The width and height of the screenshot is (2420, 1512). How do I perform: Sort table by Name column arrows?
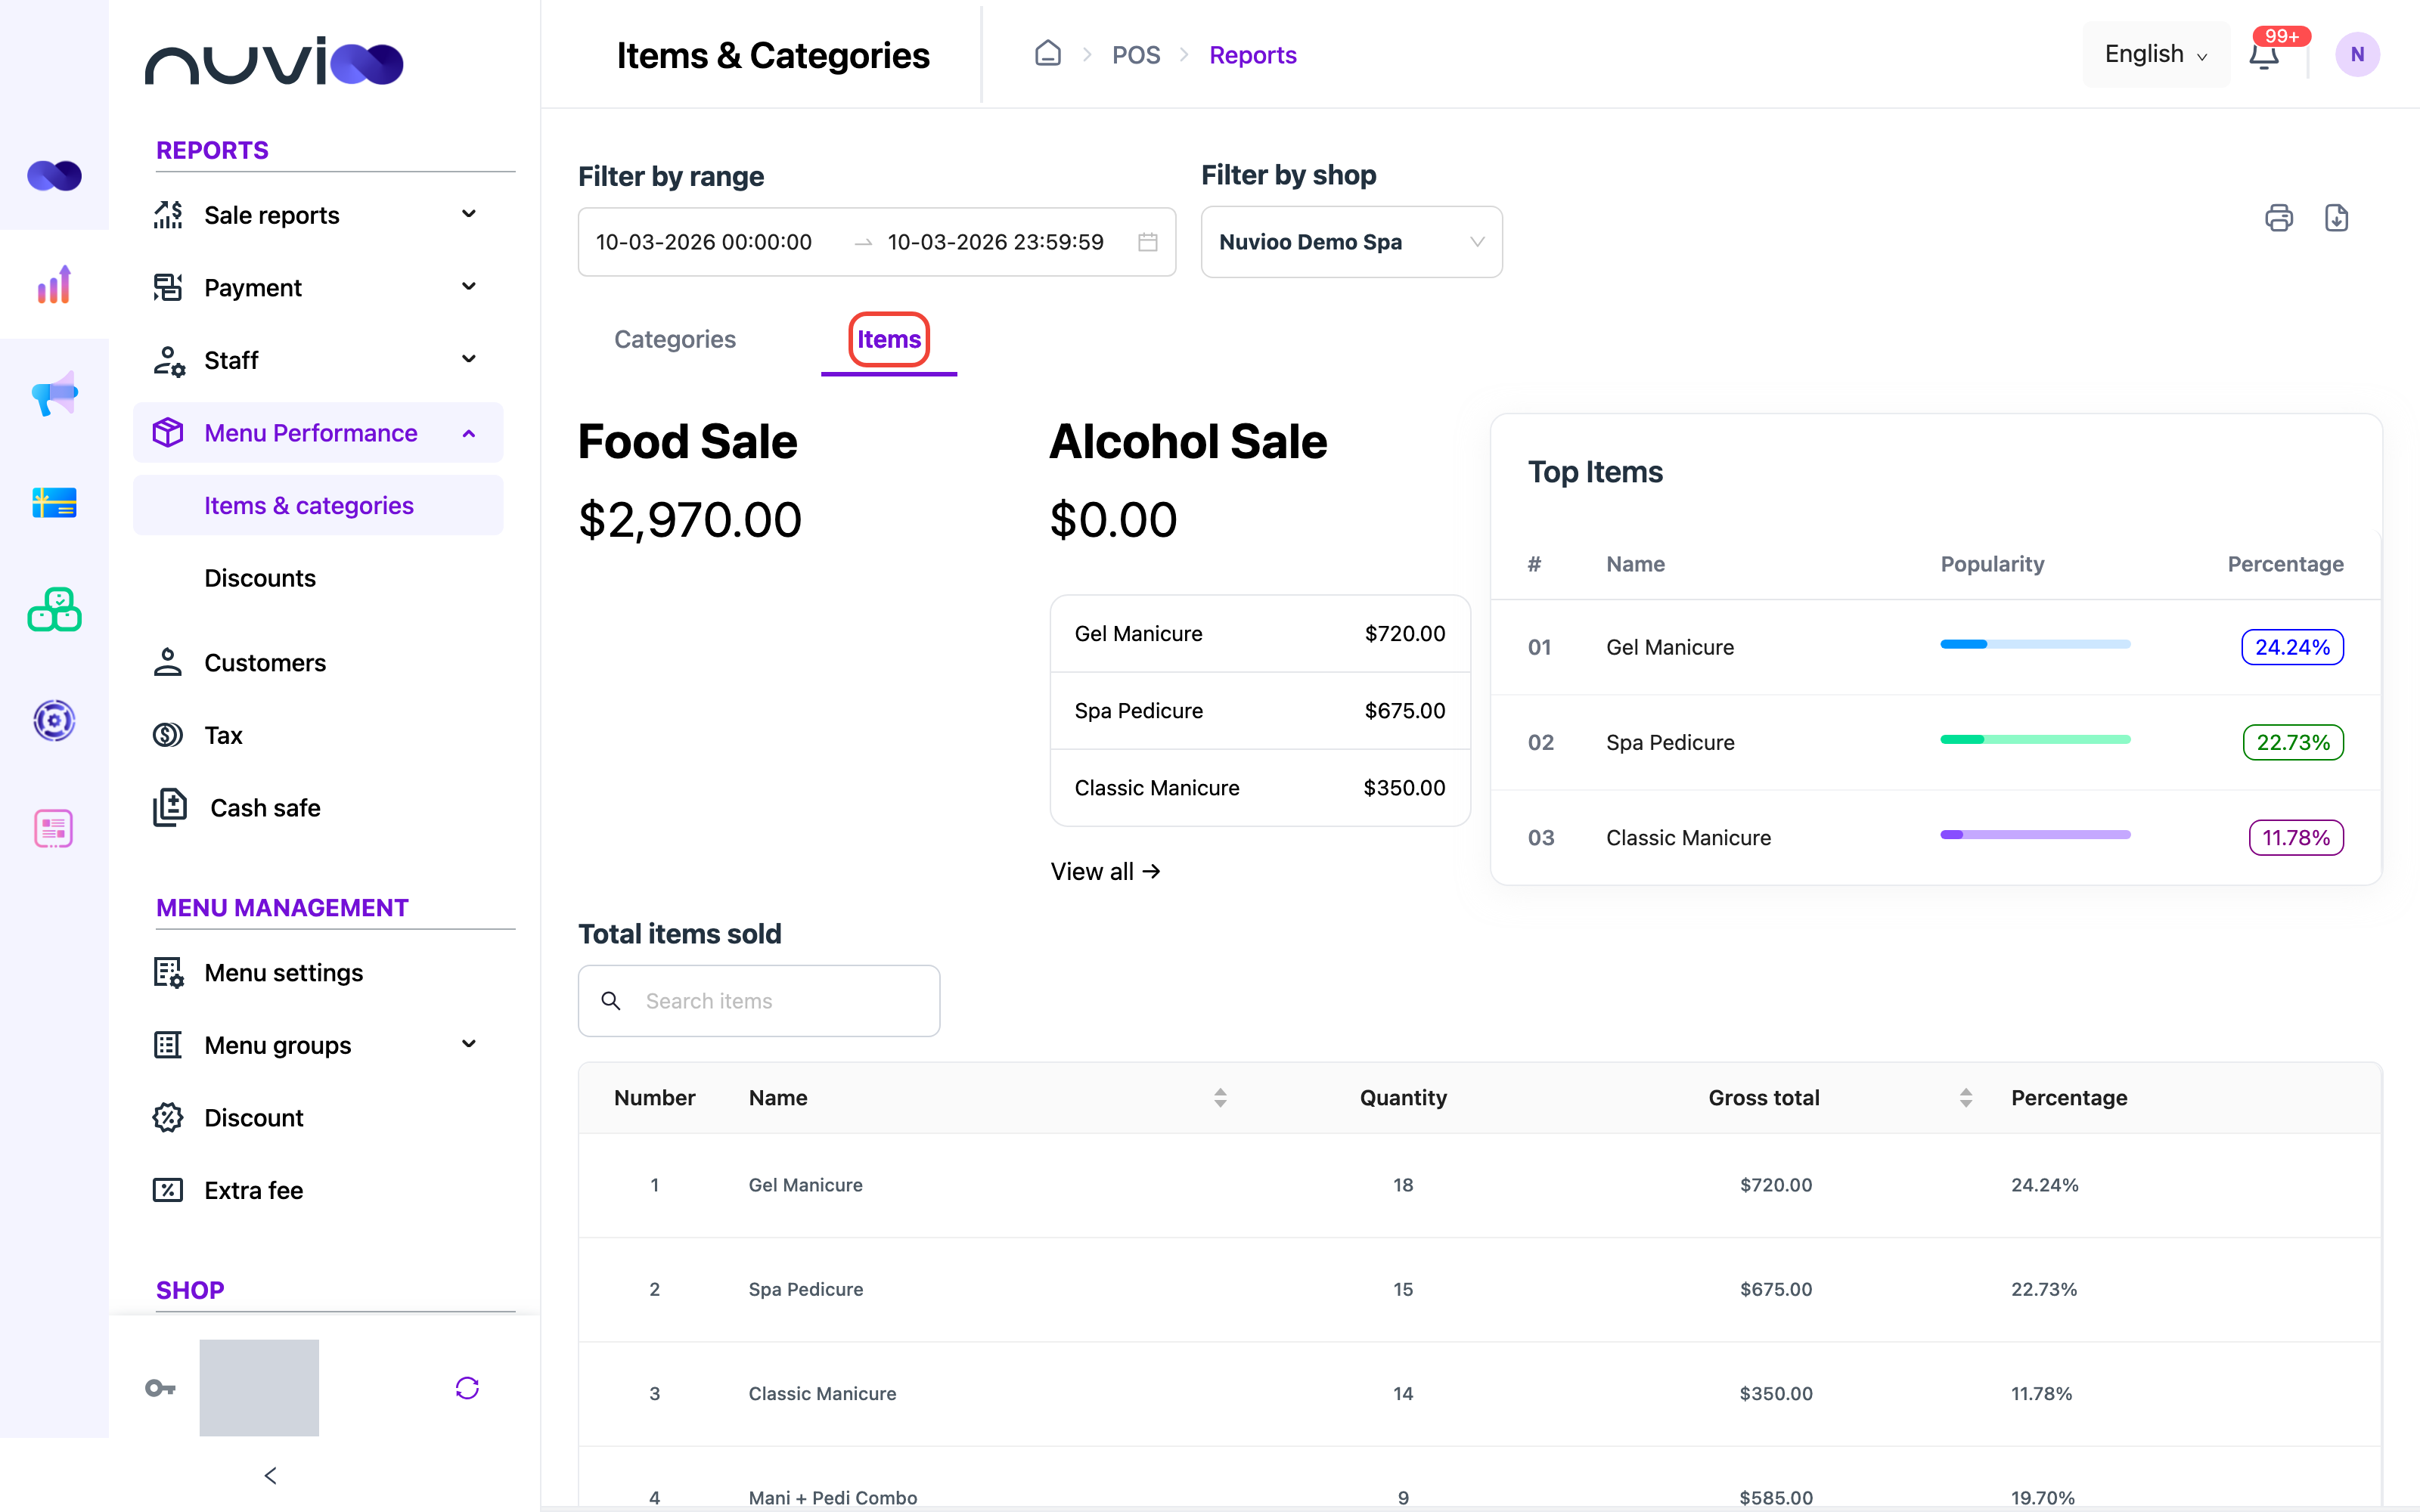click(x=1220, y=1097)
